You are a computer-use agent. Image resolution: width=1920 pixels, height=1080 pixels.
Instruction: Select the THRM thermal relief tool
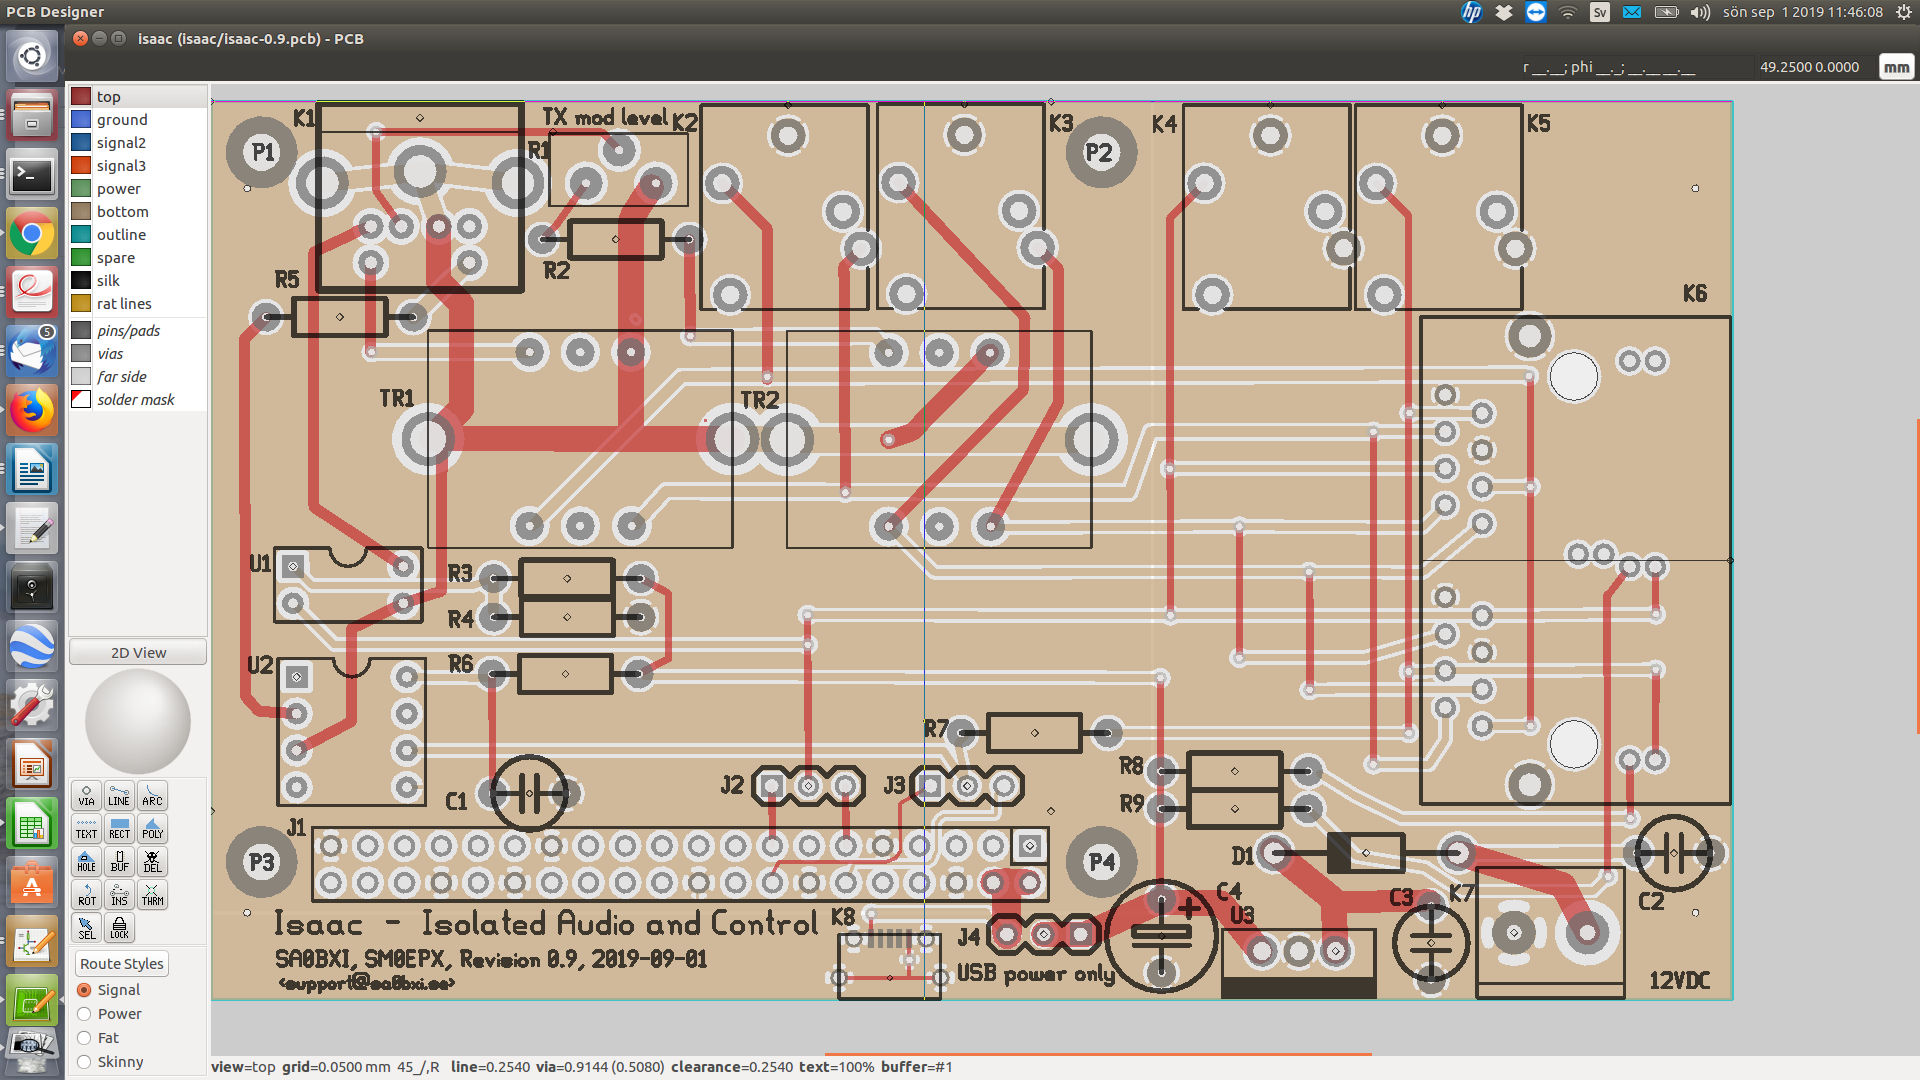click(152, 894)
